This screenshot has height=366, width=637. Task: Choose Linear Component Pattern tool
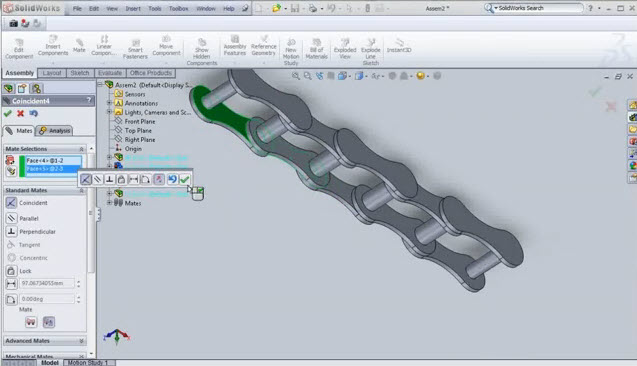(x=104, y=45)
